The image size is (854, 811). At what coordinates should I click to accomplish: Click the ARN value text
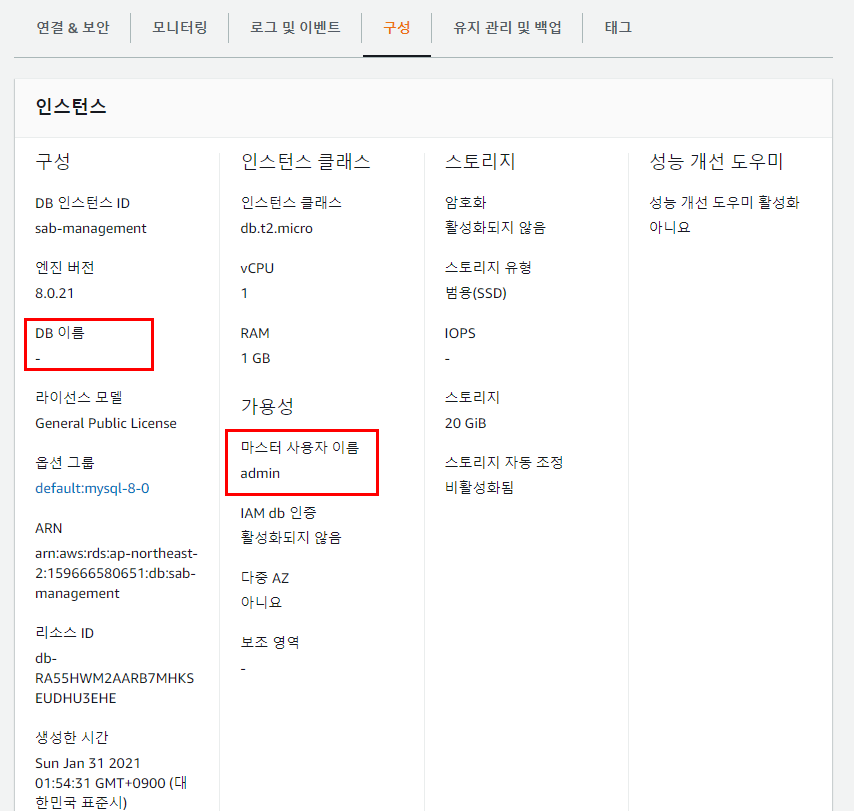116,573
